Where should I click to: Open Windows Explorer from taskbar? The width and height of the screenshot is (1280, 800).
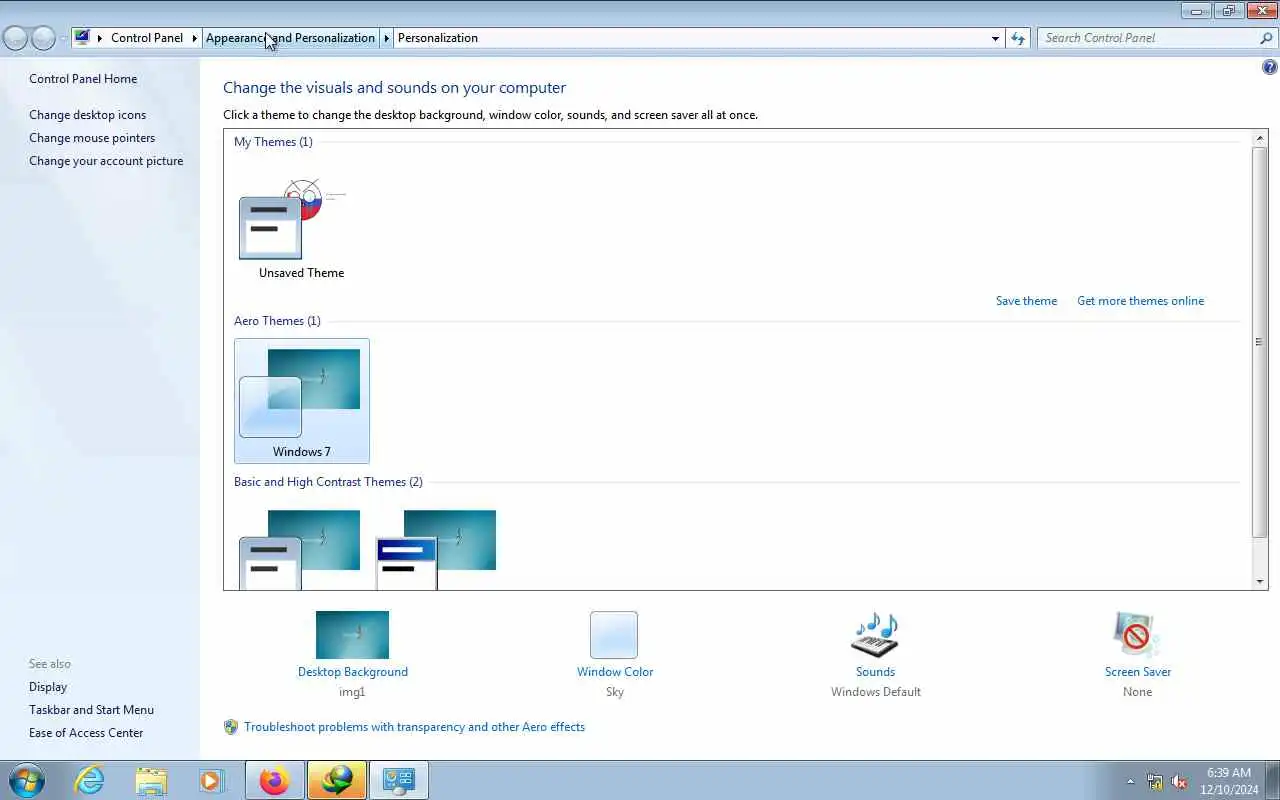tap(151, 780)
